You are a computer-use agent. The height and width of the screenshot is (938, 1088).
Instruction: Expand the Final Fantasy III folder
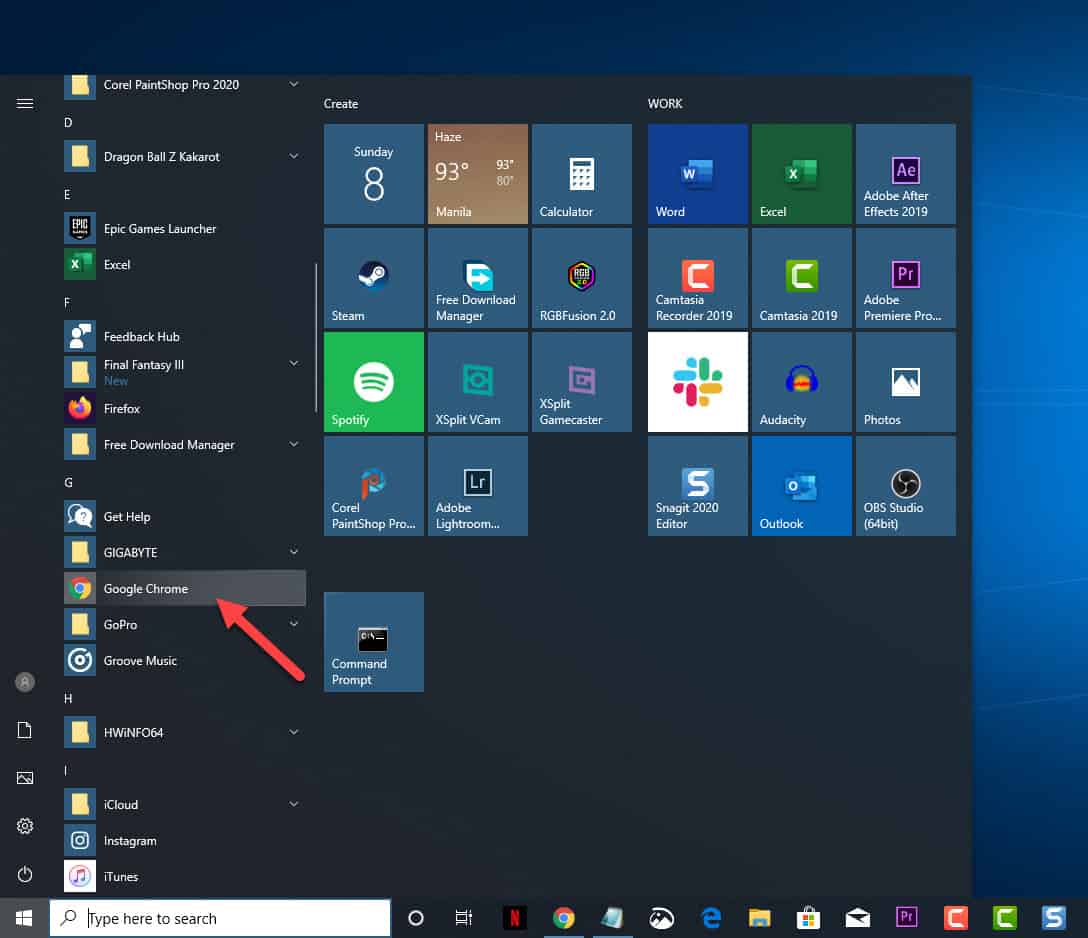pos(185,372)
